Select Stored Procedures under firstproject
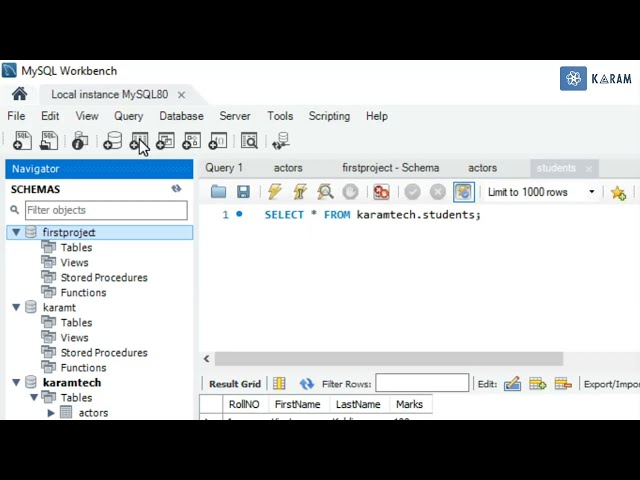640x480 pixels. point(104,278)
